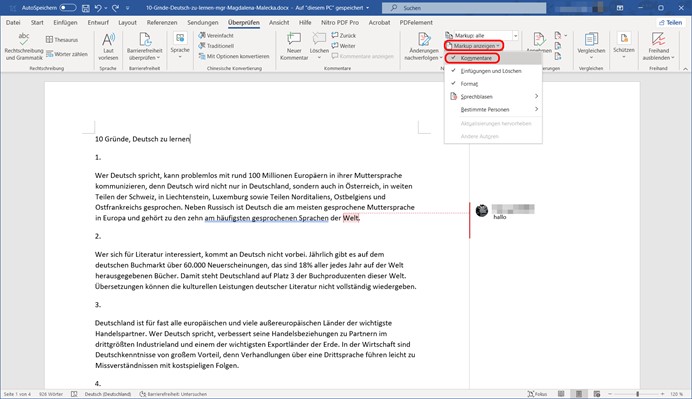The width and height of the screenshot is (692, 399).
Task: Click the Änderungen nachverfolgen icon
Action: pos(424,39)
